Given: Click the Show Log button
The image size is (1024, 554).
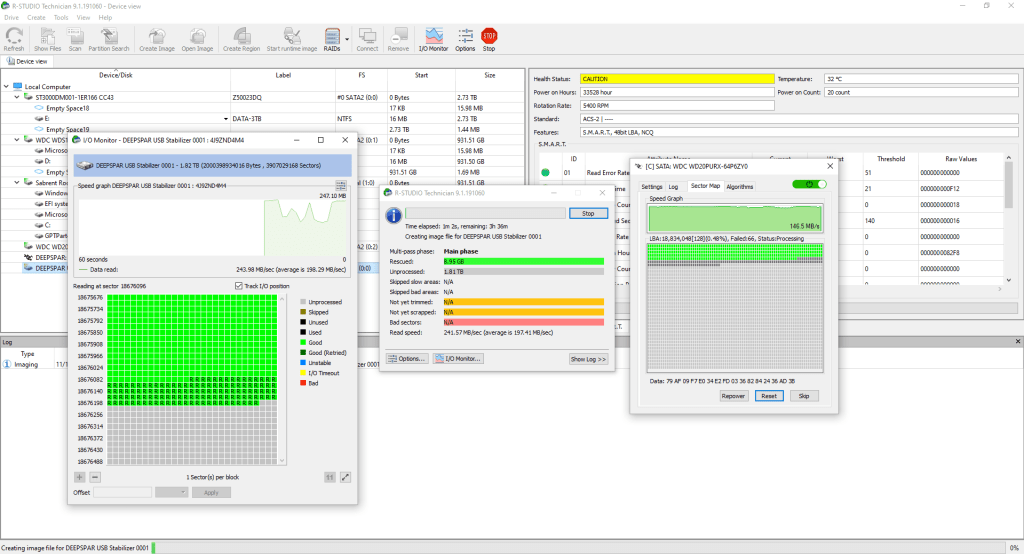Looking at the screenshot, I should 588,358.
